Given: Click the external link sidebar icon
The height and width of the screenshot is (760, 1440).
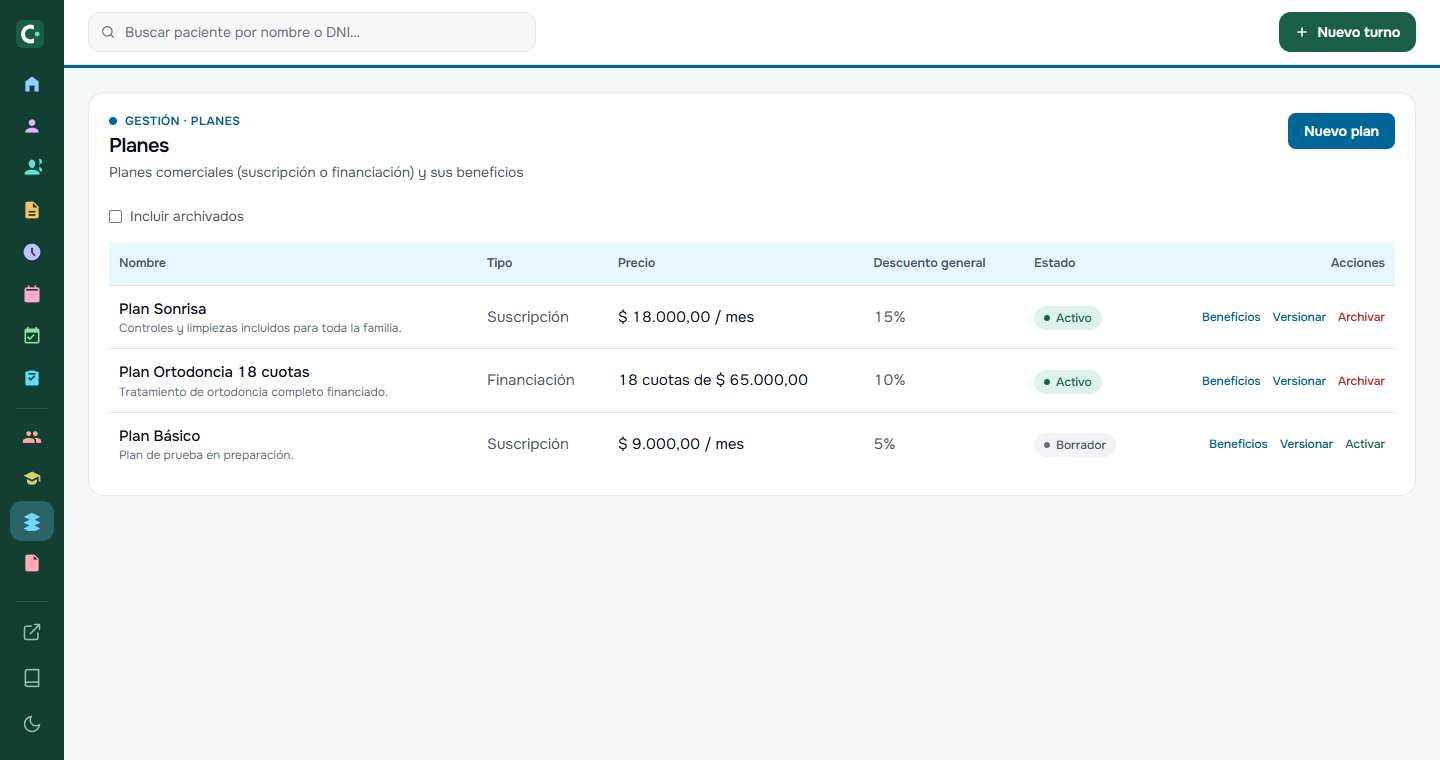Looking at the screenshot, I should click(32, 632).
